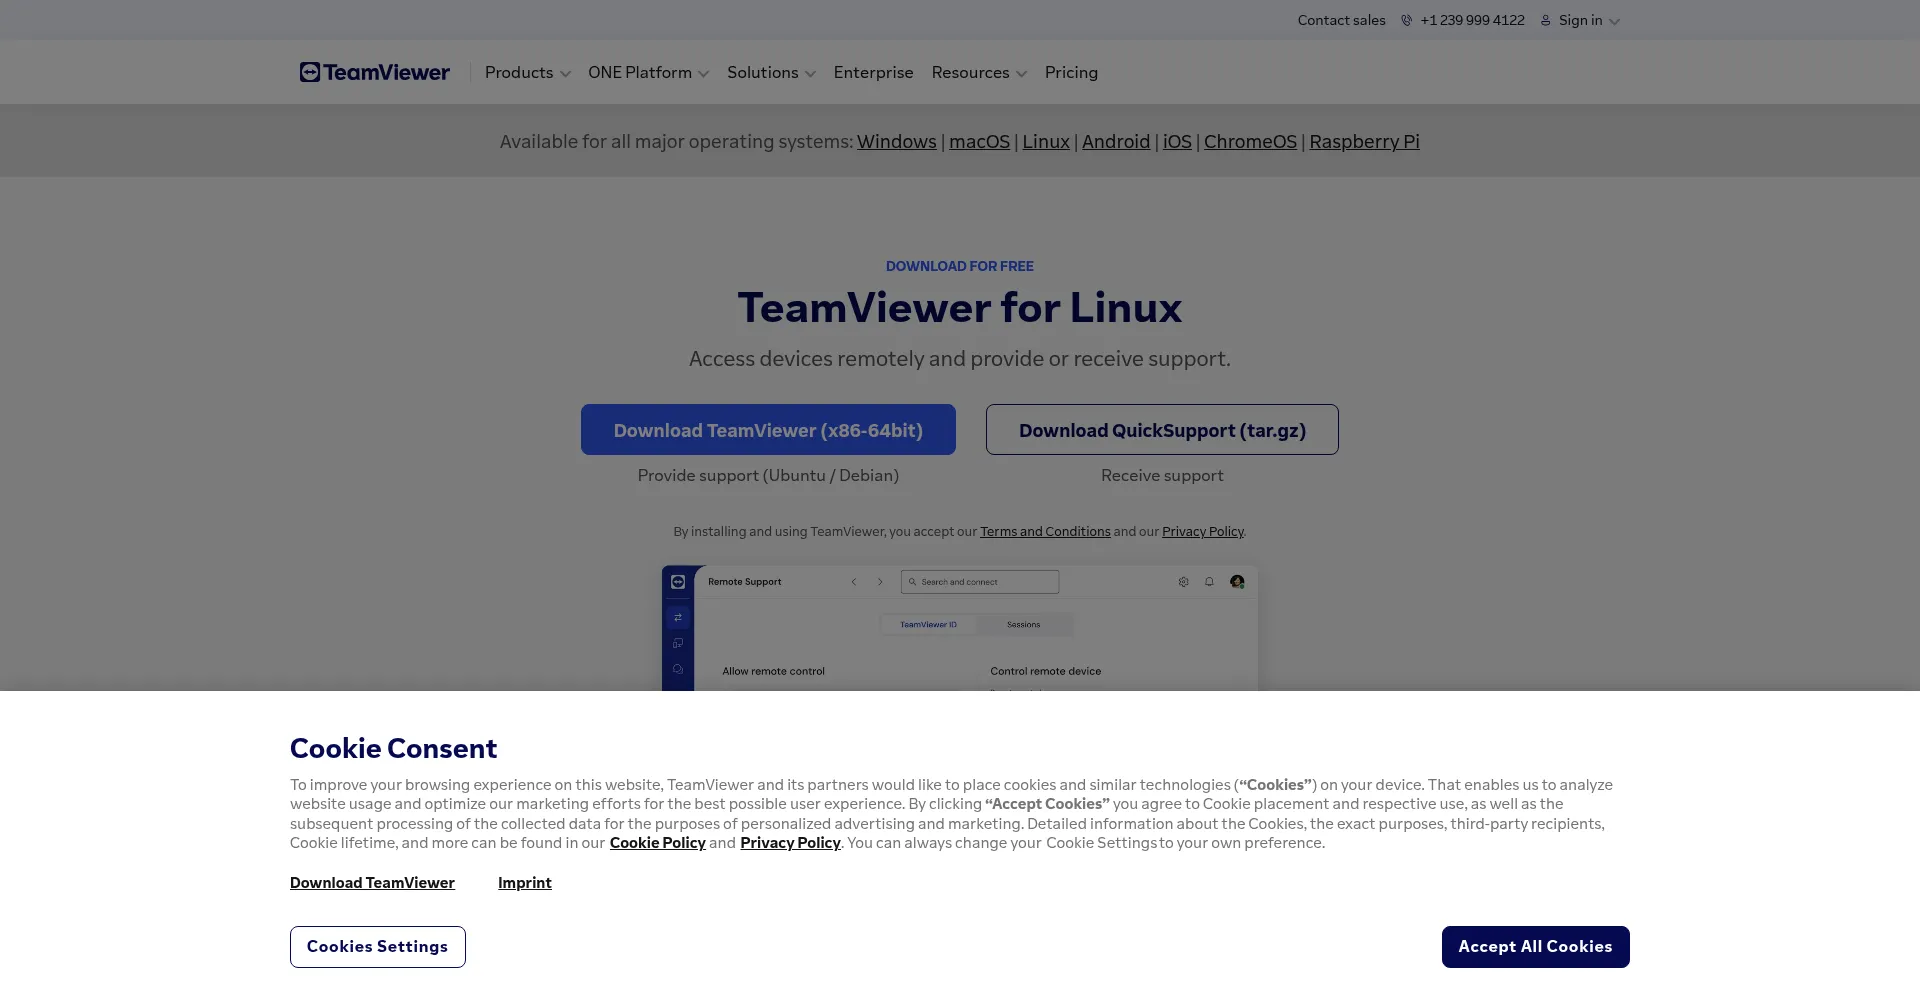Viewport: 1920px width, 993px height.
Task: Select Android operating system link
Action: point(1116,142)
